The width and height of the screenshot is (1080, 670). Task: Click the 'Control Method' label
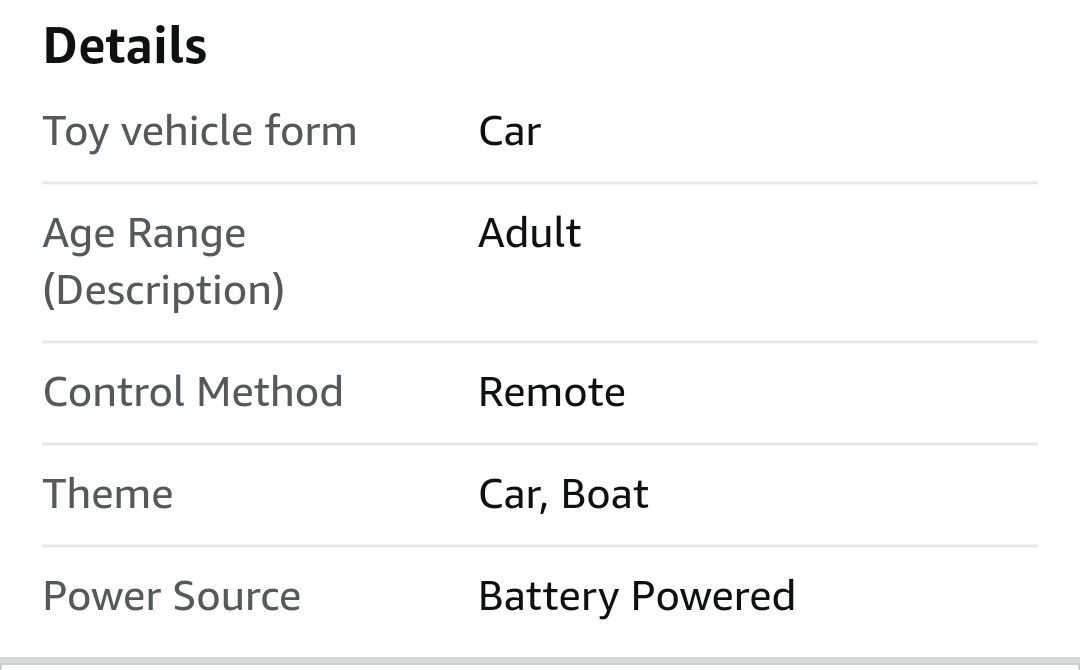point(193,391)
